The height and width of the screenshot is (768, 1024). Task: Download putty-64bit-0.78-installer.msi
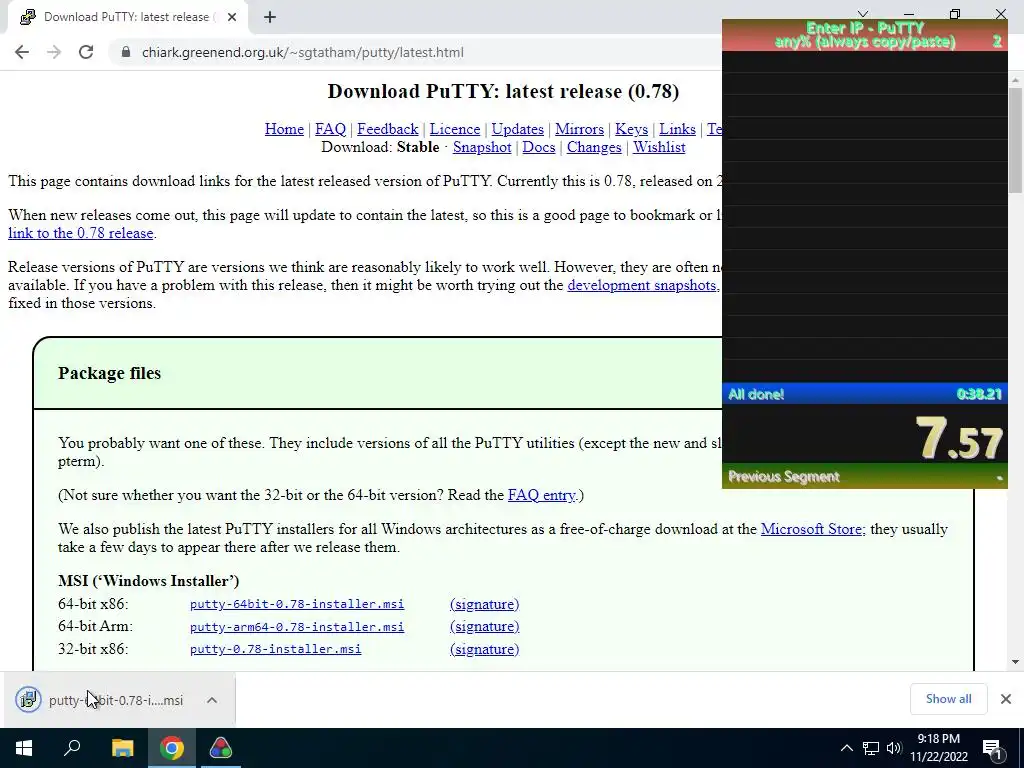pos(296,604)
